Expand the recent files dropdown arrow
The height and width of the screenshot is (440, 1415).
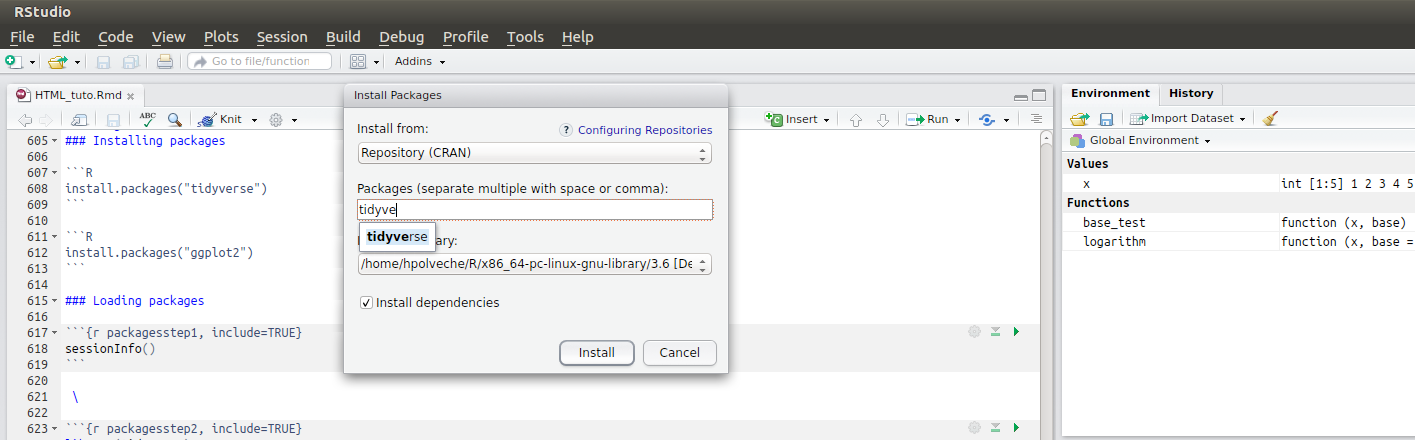click(x=77, y=62)
